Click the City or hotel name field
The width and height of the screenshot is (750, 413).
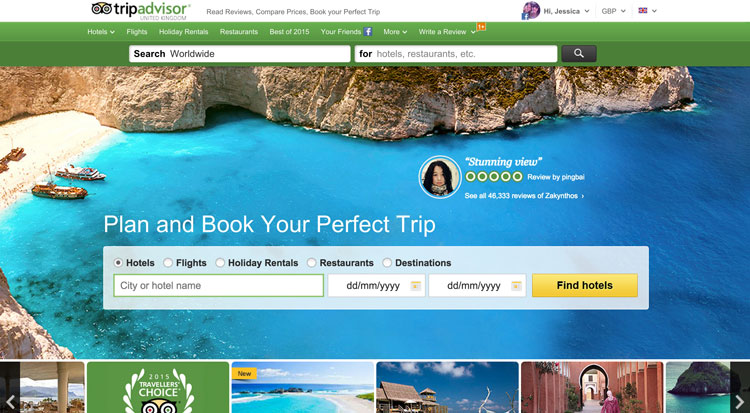[x=219, y=286]
